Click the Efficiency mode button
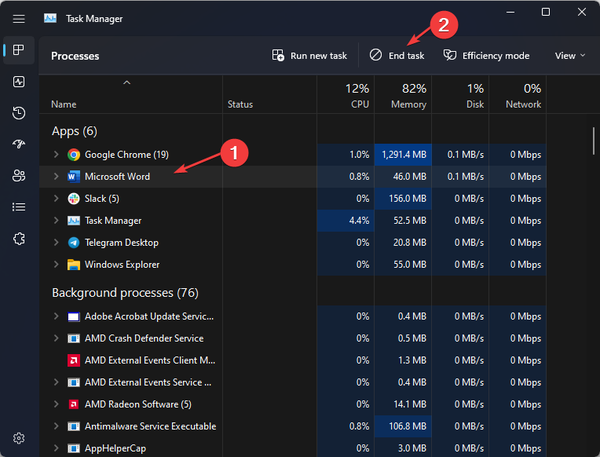The height and width of the screenshot is (457, 600). 486,56
